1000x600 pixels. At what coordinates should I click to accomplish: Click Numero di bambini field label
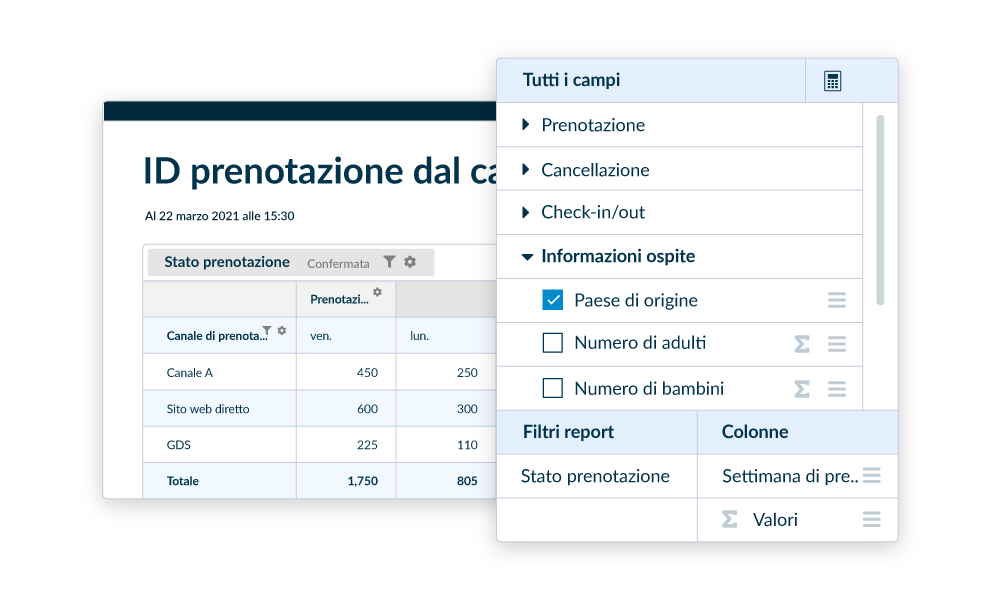[649, 388]
